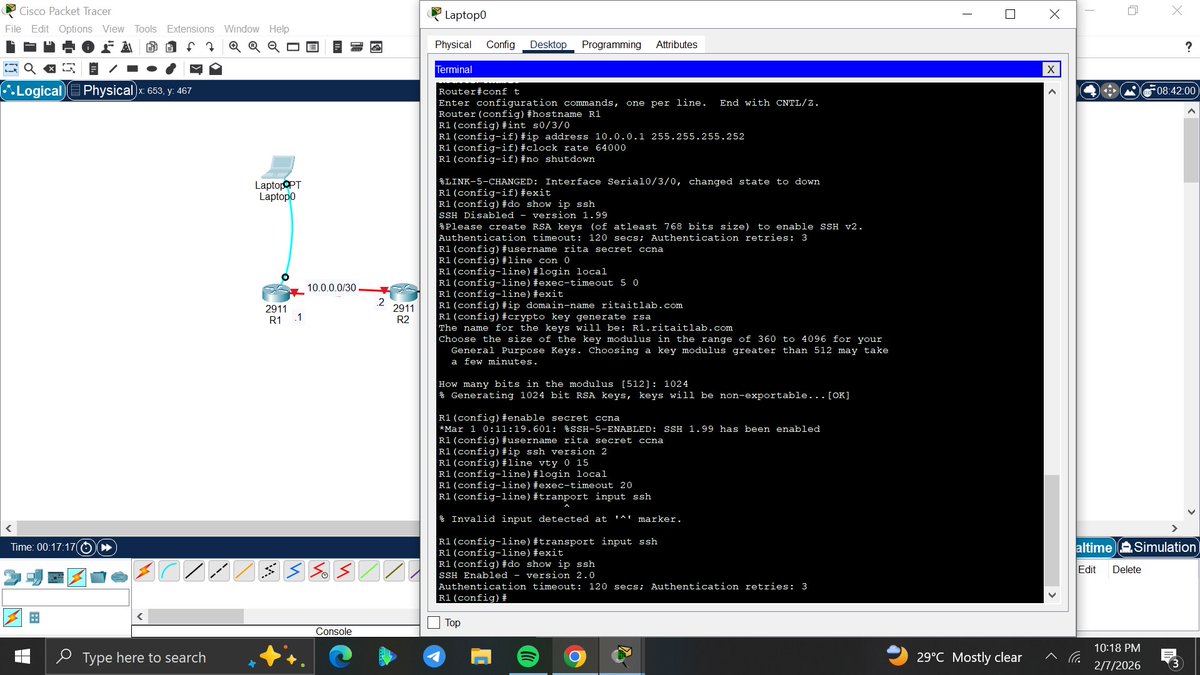Pick the automatic connection lightning cable

pyautogui.click(x=145, y=571)
